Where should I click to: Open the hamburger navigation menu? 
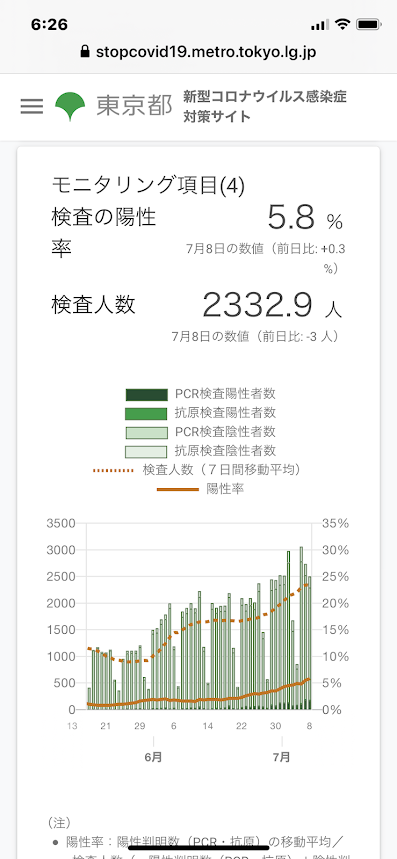[x=32, y=106]
